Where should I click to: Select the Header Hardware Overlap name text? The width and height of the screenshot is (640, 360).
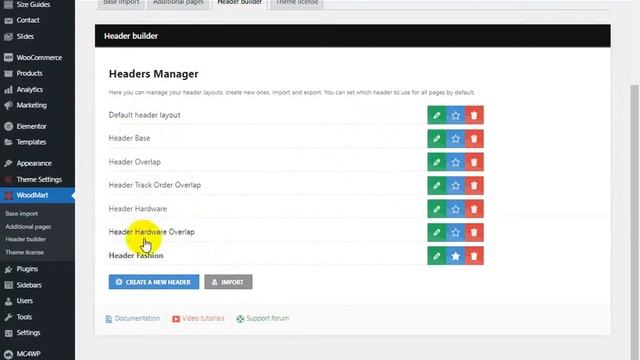coord(151,232)
